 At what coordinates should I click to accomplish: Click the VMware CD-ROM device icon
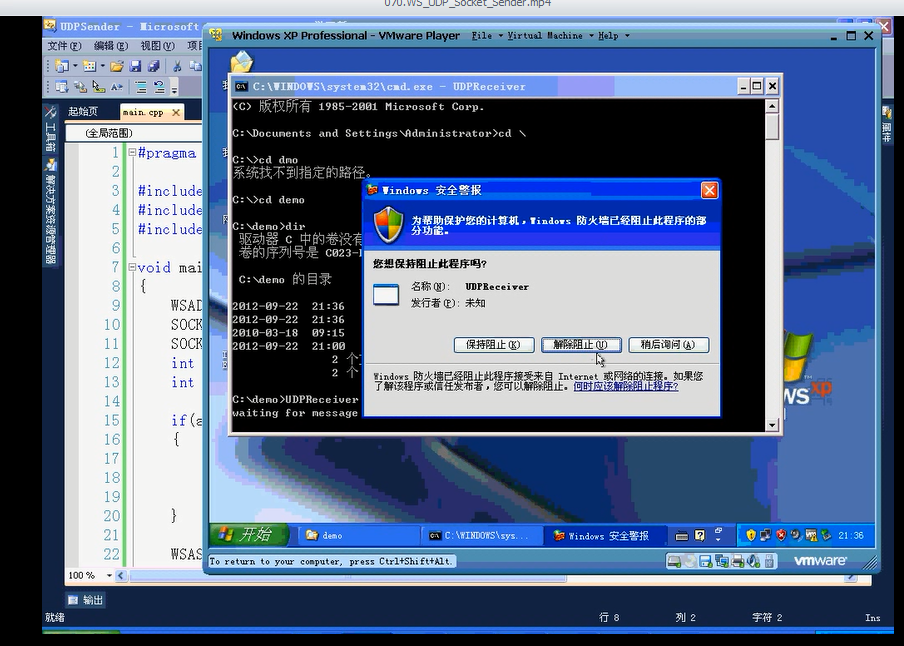click(x=690, y=561)
